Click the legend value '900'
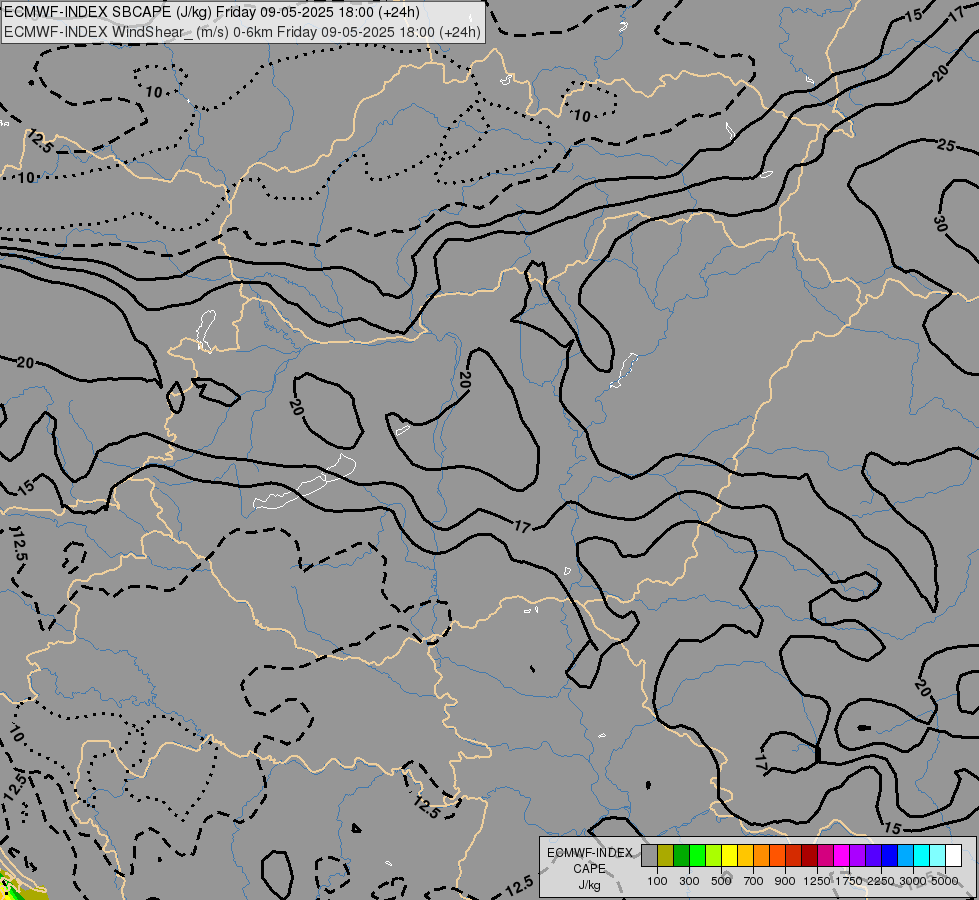 785,881
